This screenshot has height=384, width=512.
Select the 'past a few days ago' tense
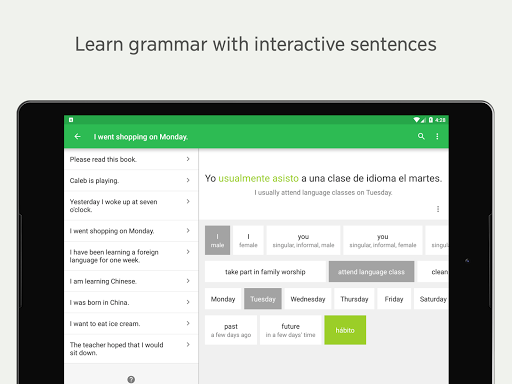tap(231, 330)
